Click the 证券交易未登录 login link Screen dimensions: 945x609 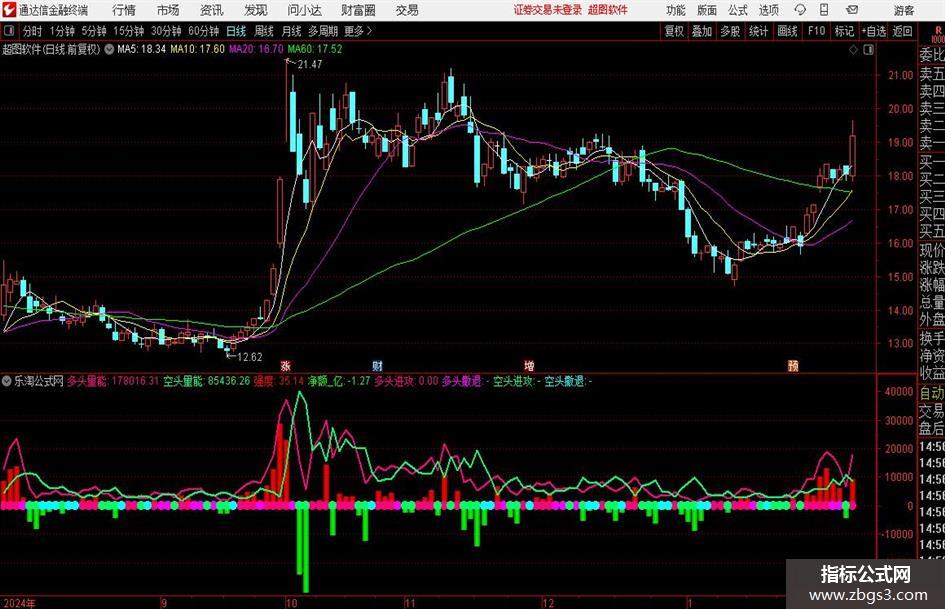coord(548,10)
